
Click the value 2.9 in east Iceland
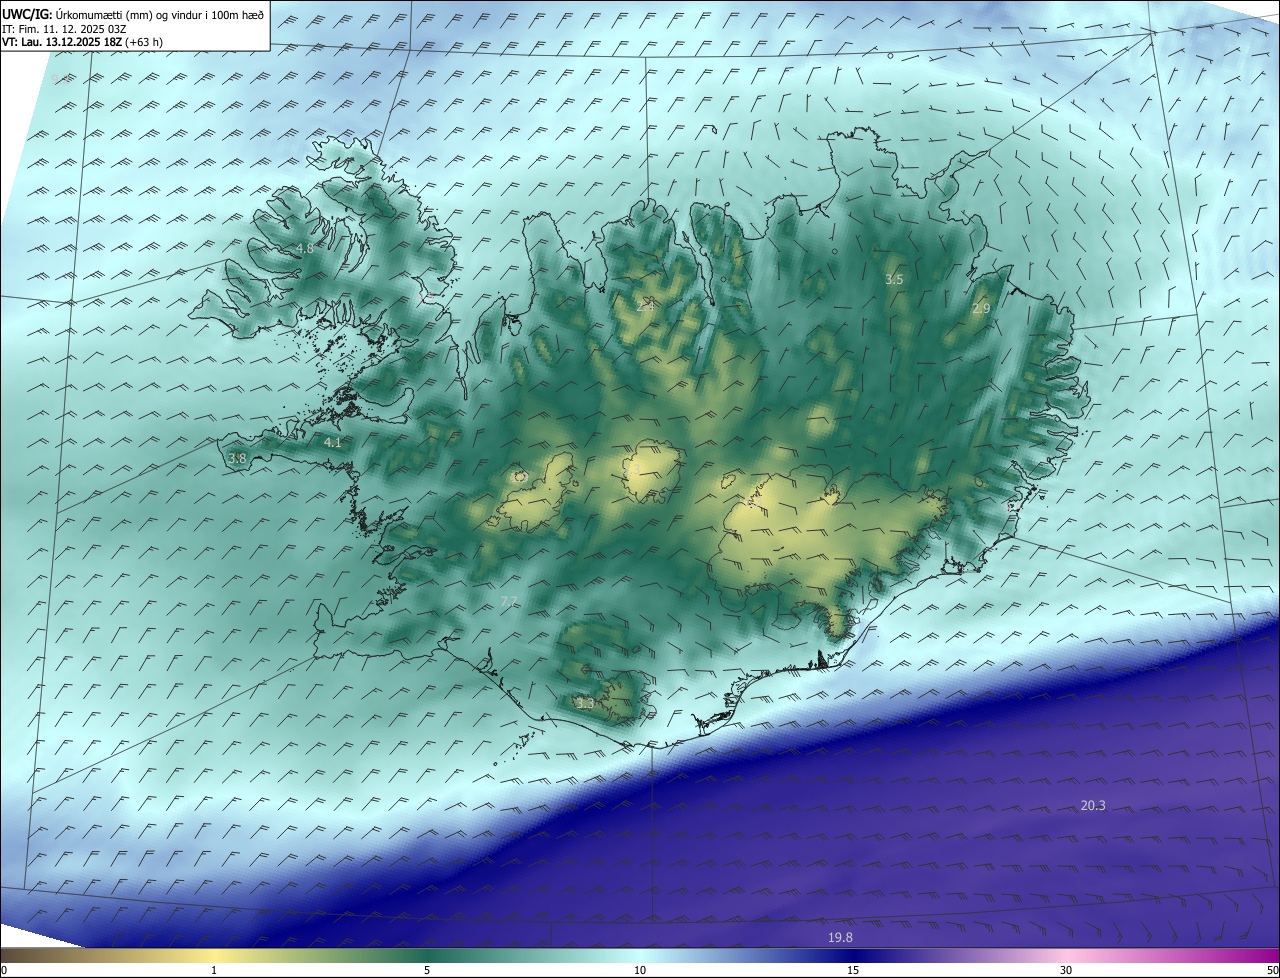(x=981, y=309)
